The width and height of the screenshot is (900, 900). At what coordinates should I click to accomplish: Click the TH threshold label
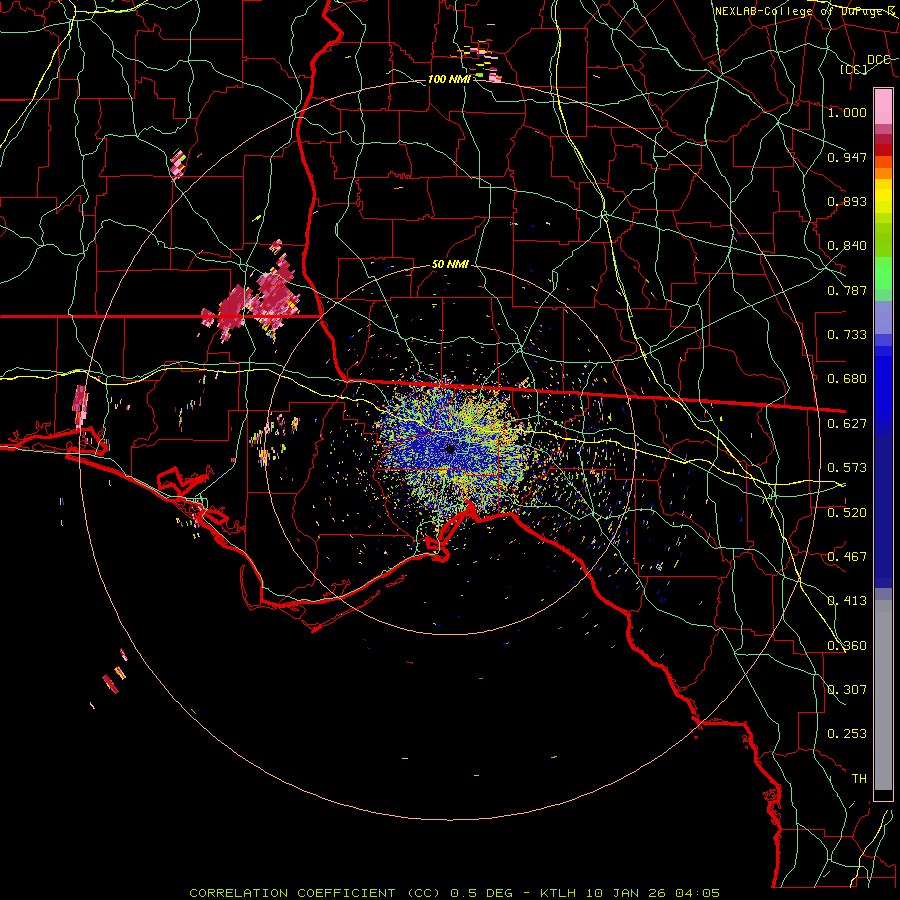(859, 779)
